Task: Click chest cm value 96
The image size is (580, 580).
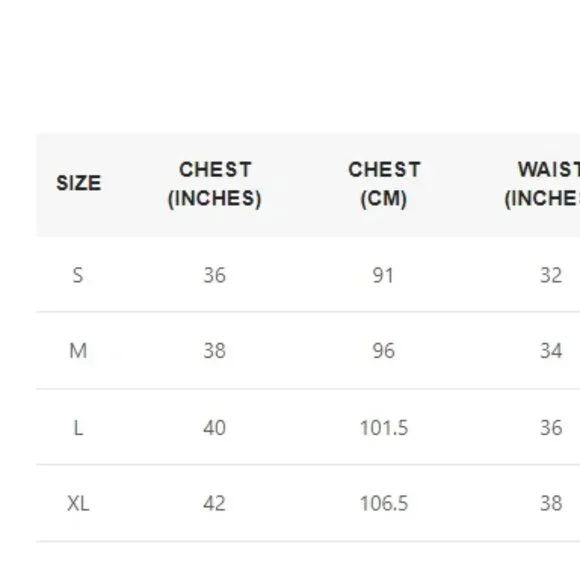Action: (384, 351)
